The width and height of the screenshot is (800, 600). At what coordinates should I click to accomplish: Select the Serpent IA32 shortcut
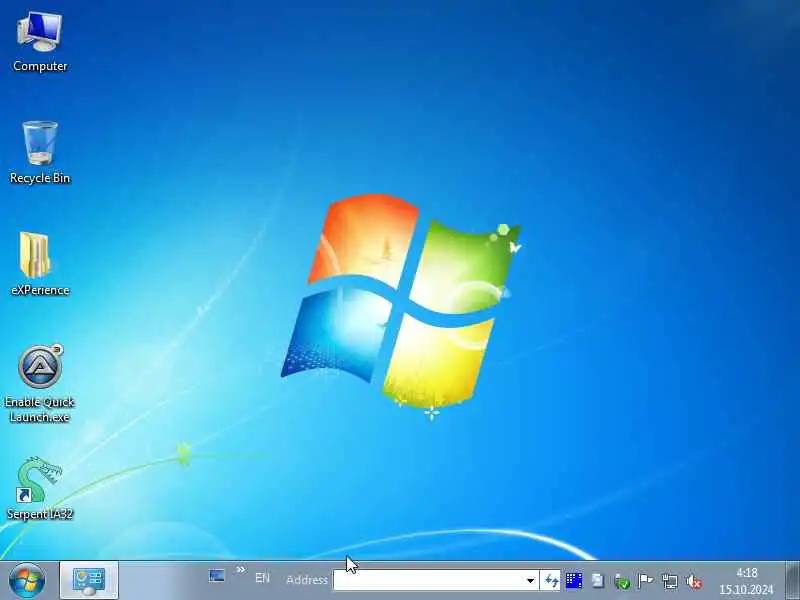point(40,489)
